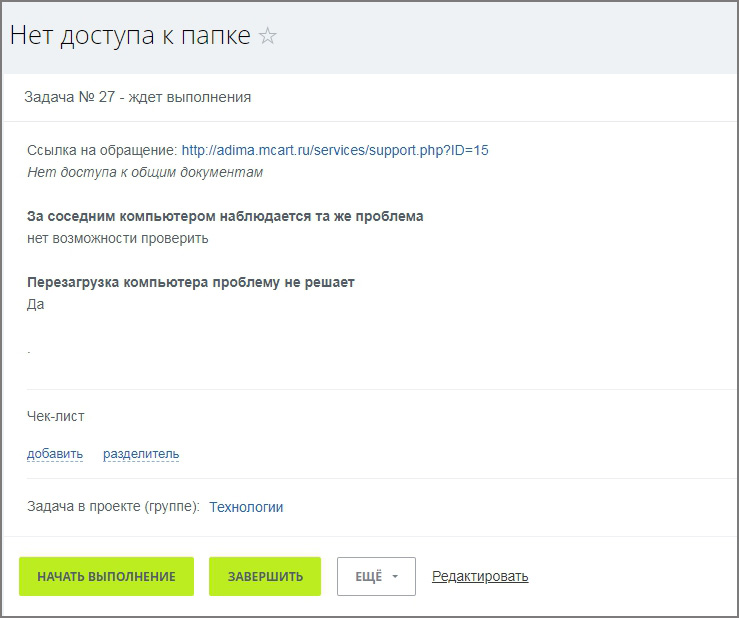Click the answer "Да"
The width and height of the screenshot is (739, 618).
tap(36, 304)
